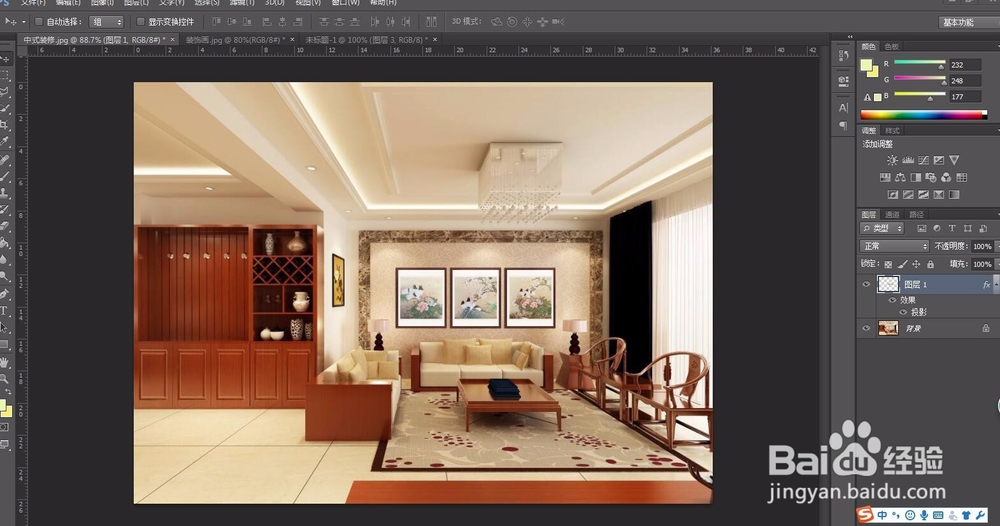The image size is (1000, 526).
Task: Add a Curves adjustment layer
Action: click(923, 161)
